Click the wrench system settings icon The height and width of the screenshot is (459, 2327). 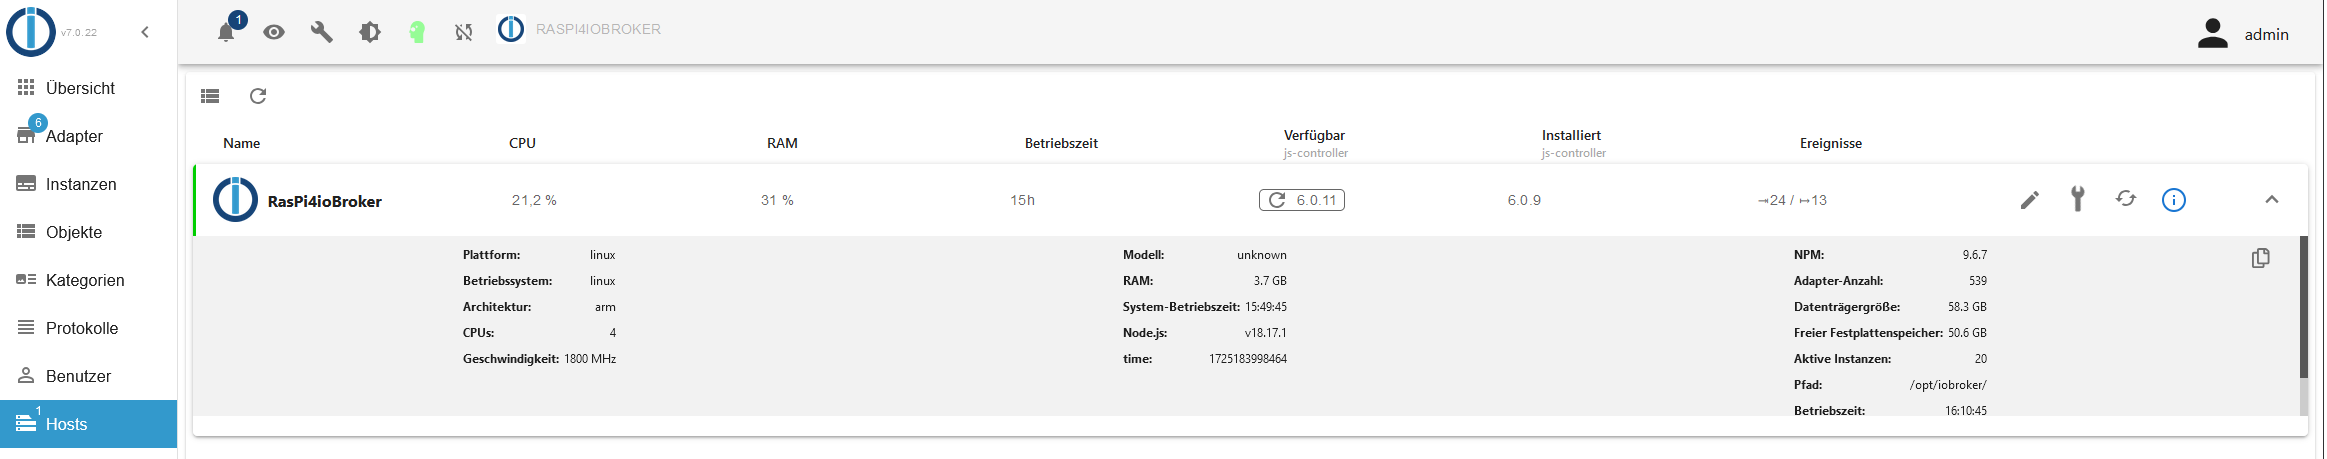321,32
